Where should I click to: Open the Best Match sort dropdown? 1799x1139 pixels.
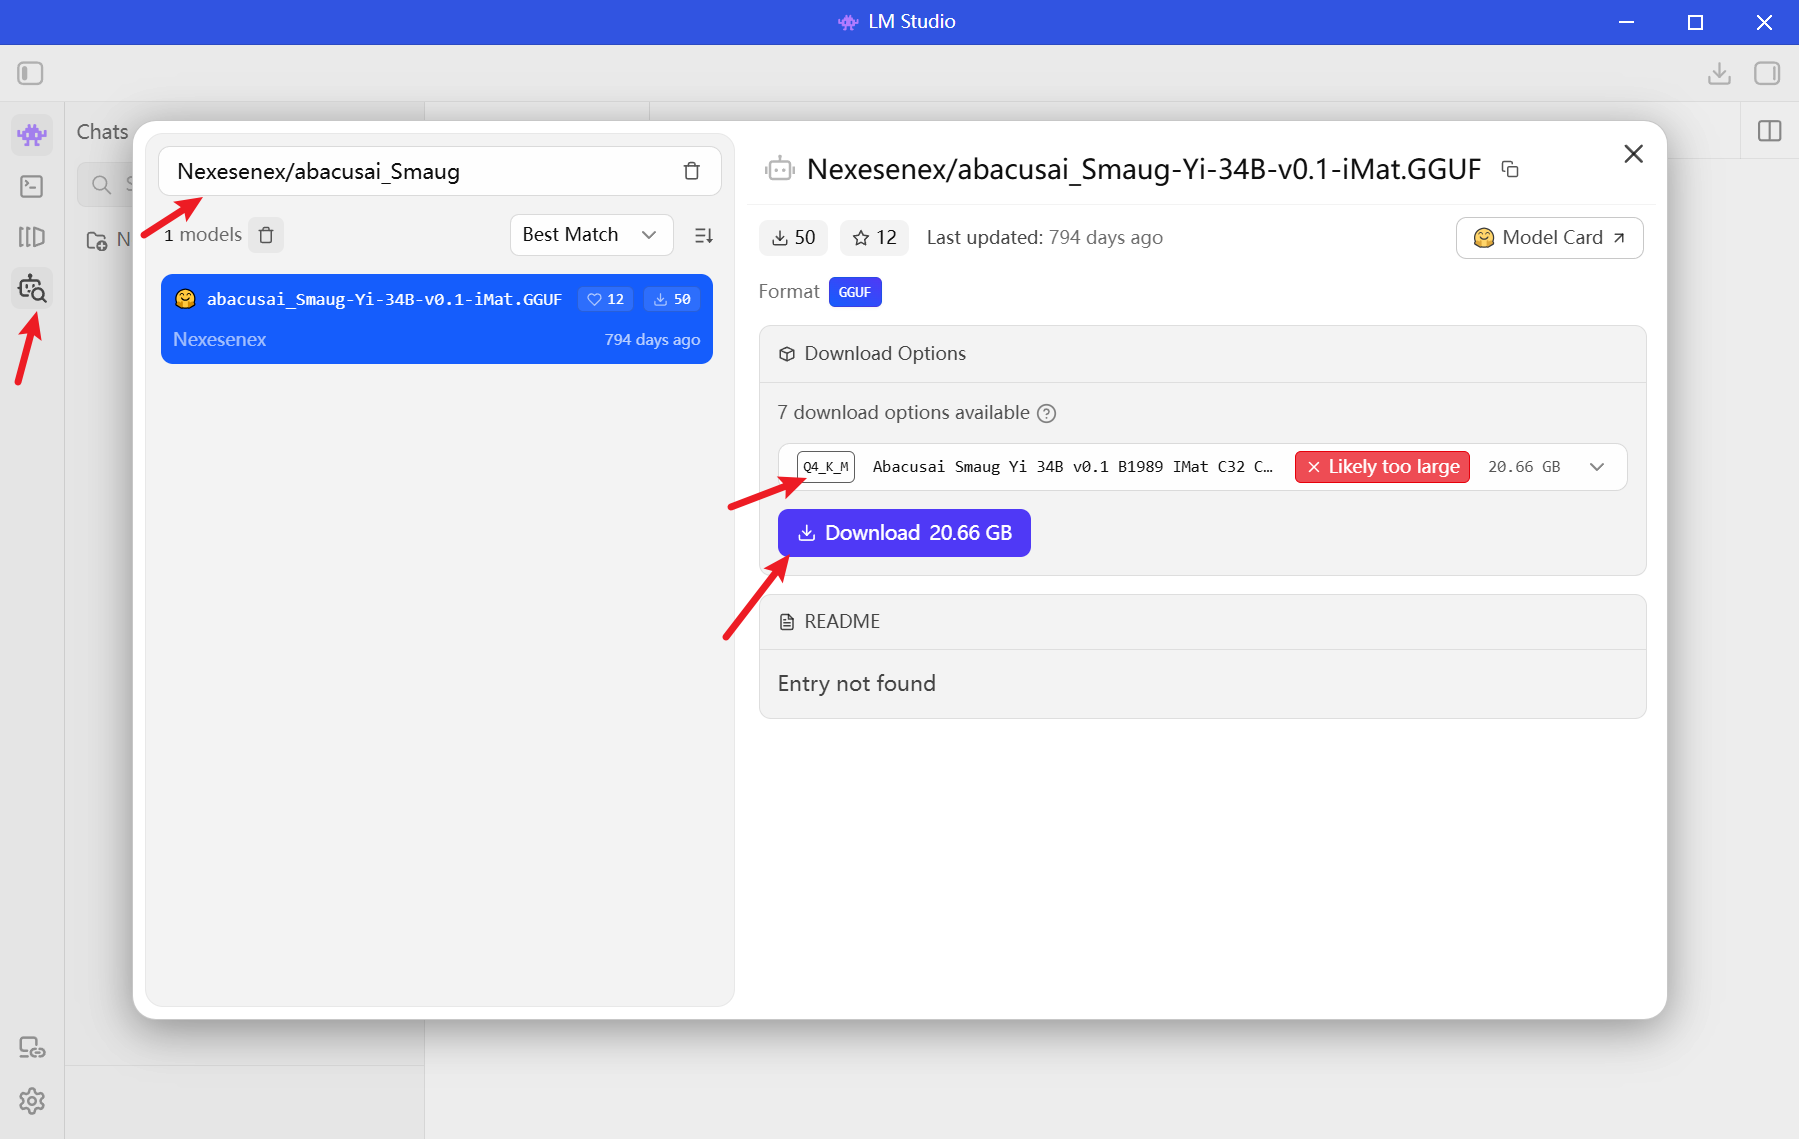(591, 235)
